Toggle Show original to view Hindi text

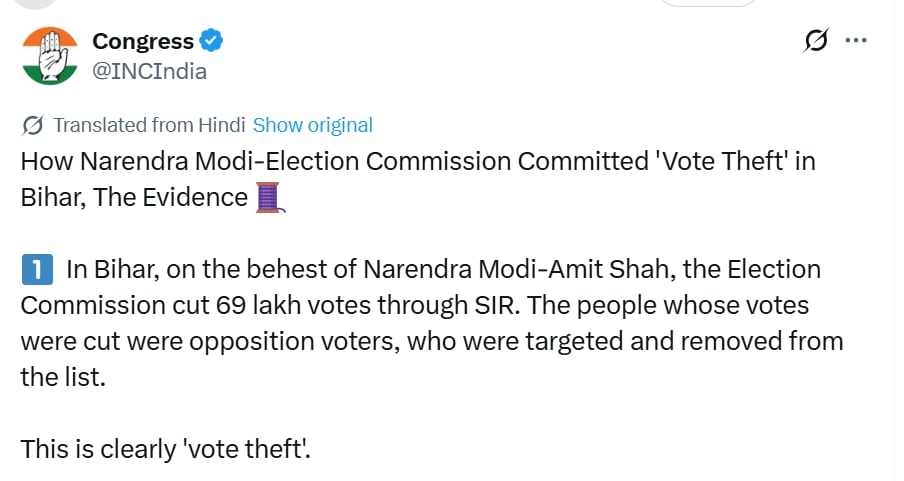tap(313, 125)
